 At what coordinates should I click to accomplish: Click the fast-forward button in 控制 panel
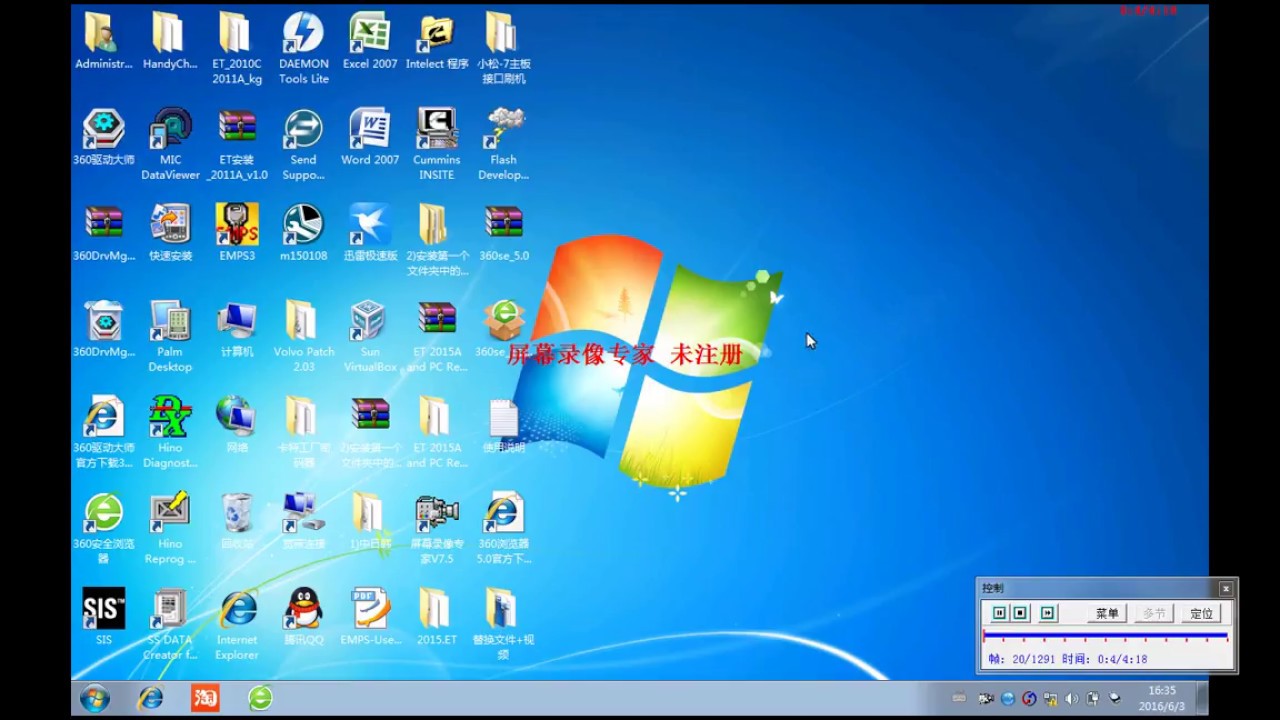[1047, 613]
